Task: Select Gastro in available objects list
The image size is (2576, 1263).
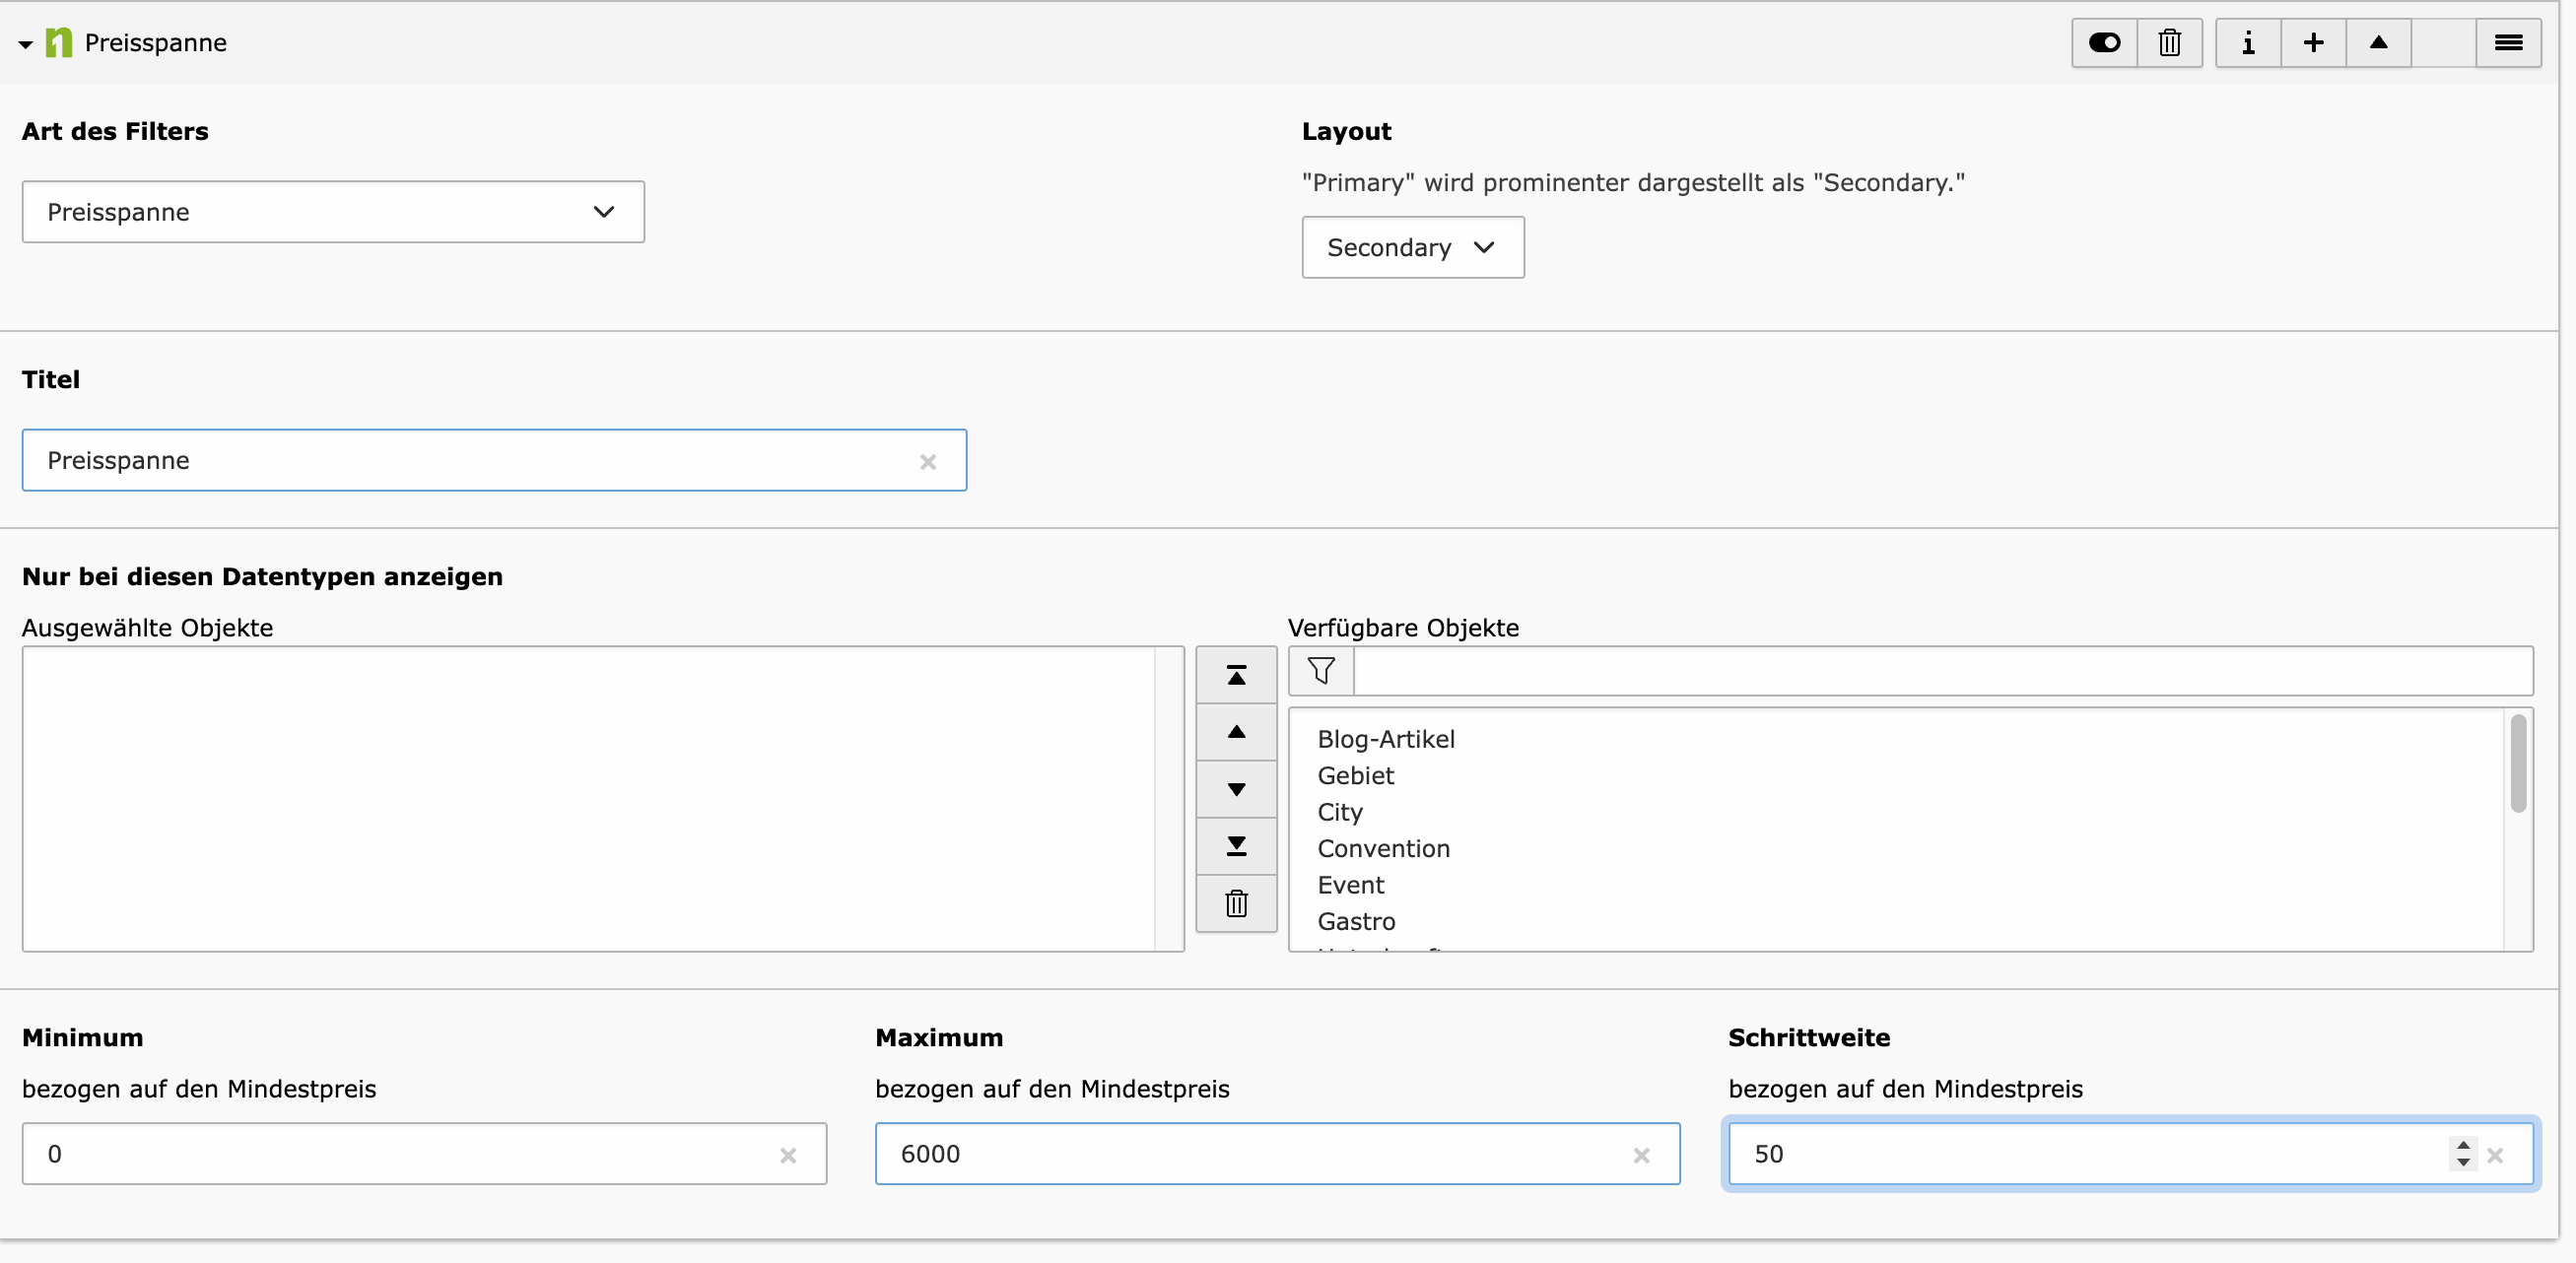Action: [1356, 921]
